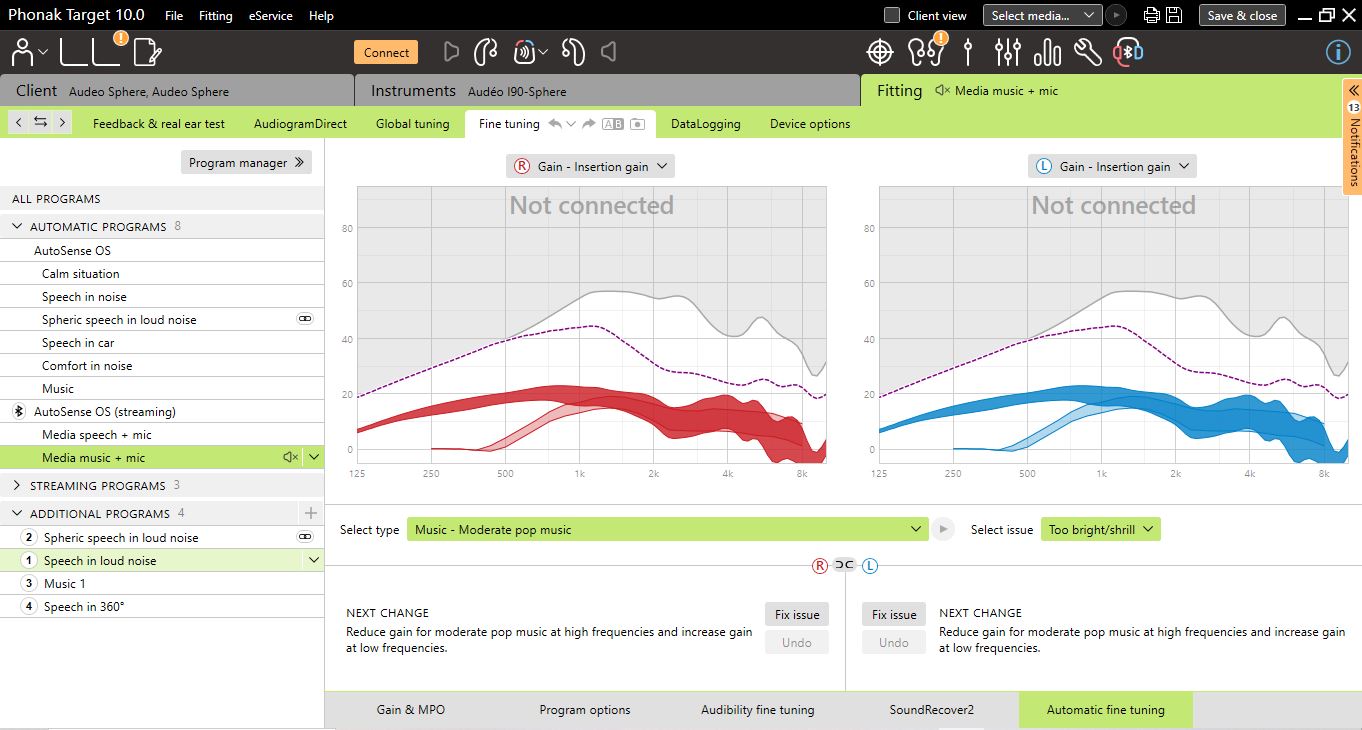Click Fix issue for right ear
Image resolution: width=1362 pixels, height=730 pixels.
[797, 615]
